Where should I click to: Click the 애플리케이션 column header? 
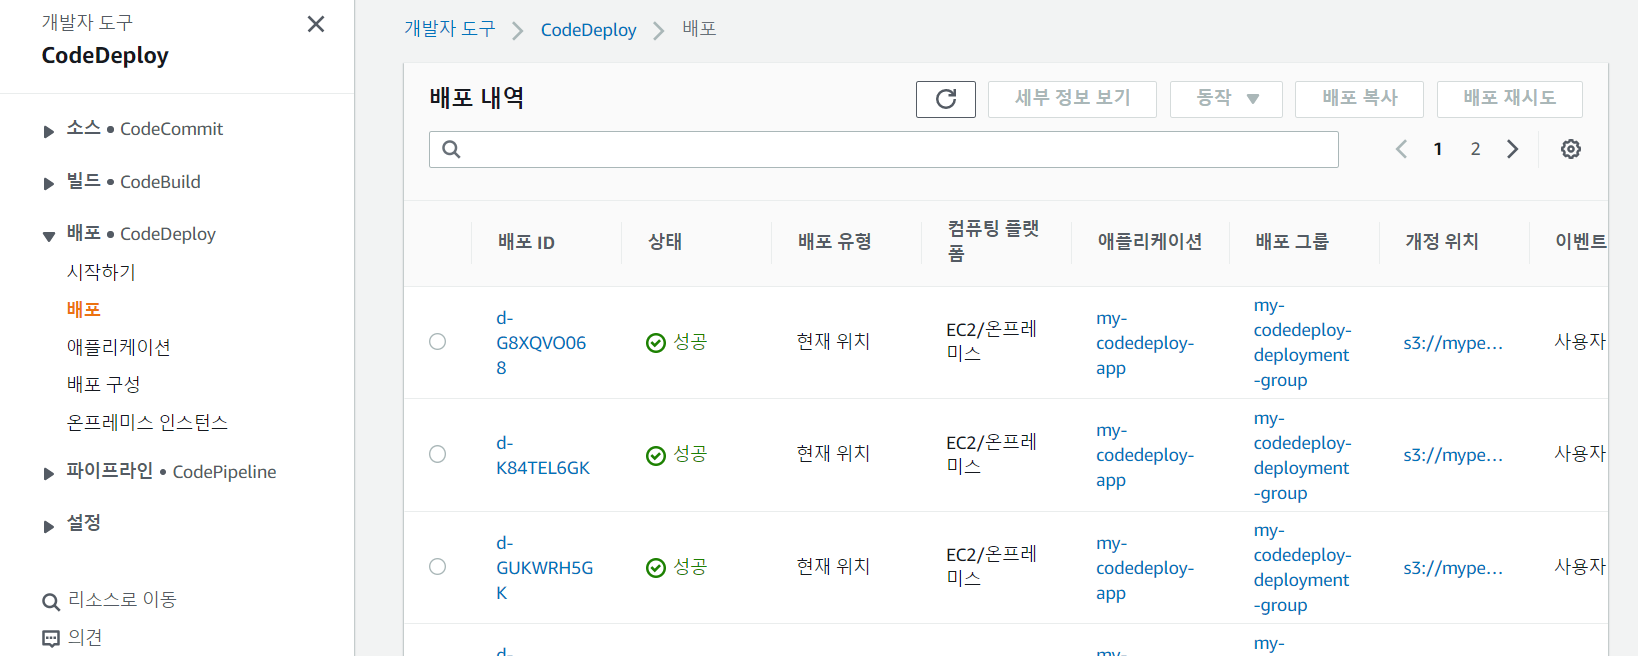pos(1150,241)
